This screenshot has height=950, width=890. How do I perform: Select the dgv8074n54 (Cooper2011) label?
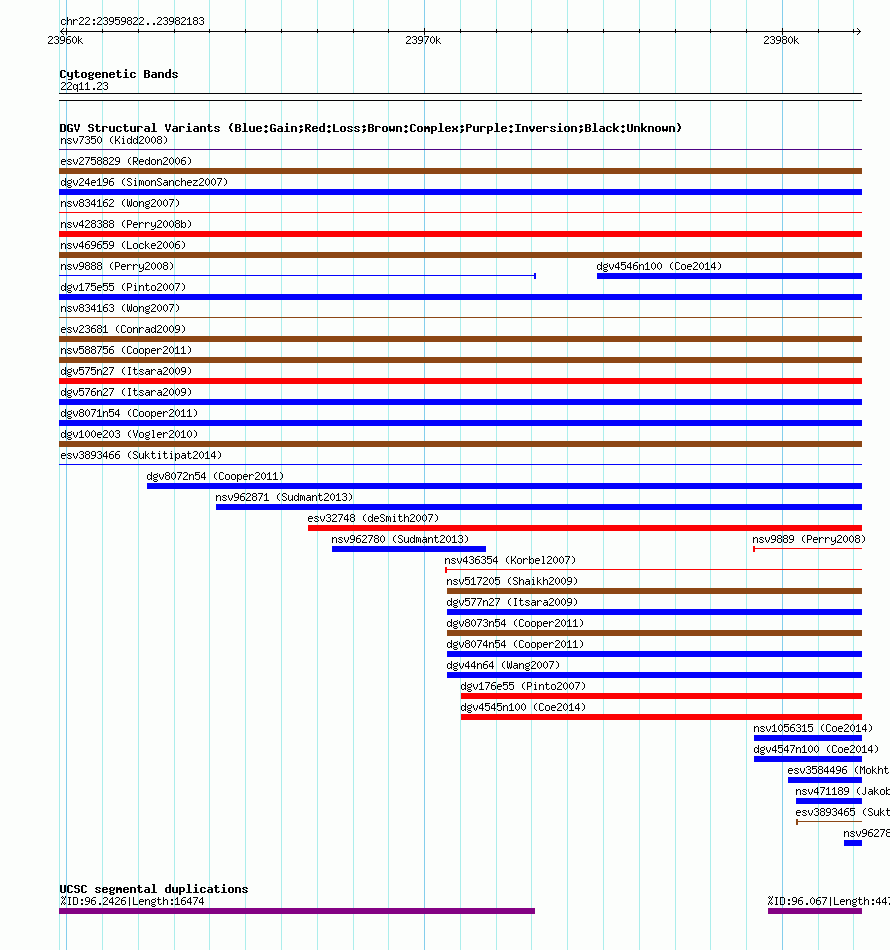click(515, 645)
